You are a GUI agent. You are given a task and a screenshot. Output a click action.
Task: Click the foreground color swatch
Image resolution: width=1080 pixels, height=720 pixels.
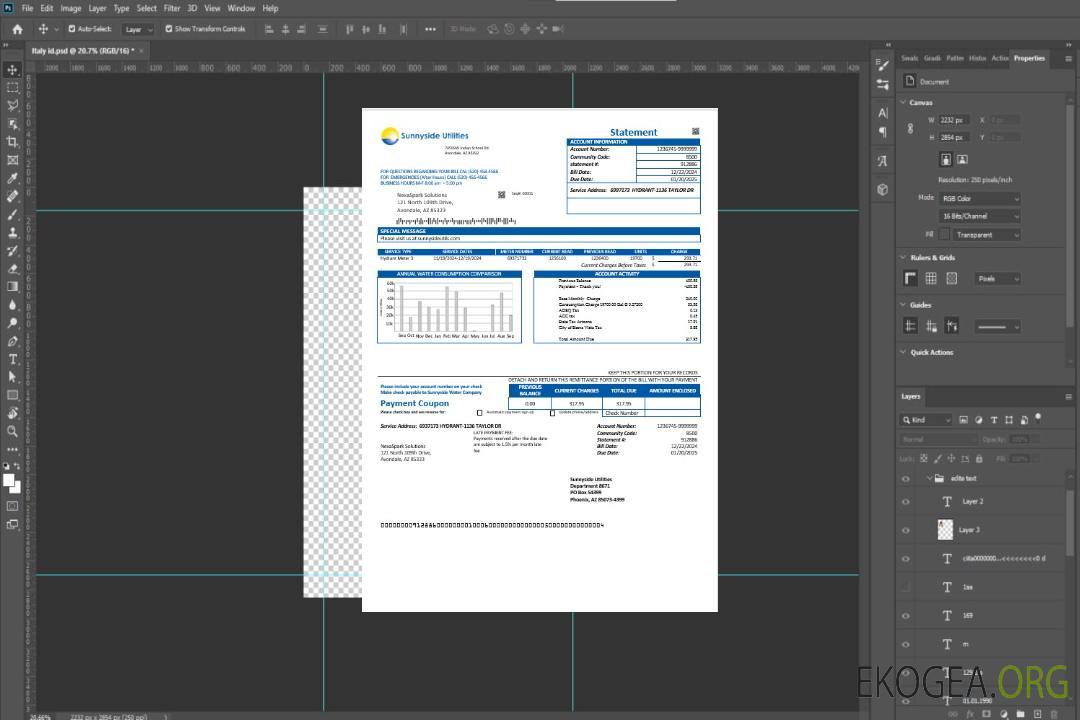(x=9, y=481)
